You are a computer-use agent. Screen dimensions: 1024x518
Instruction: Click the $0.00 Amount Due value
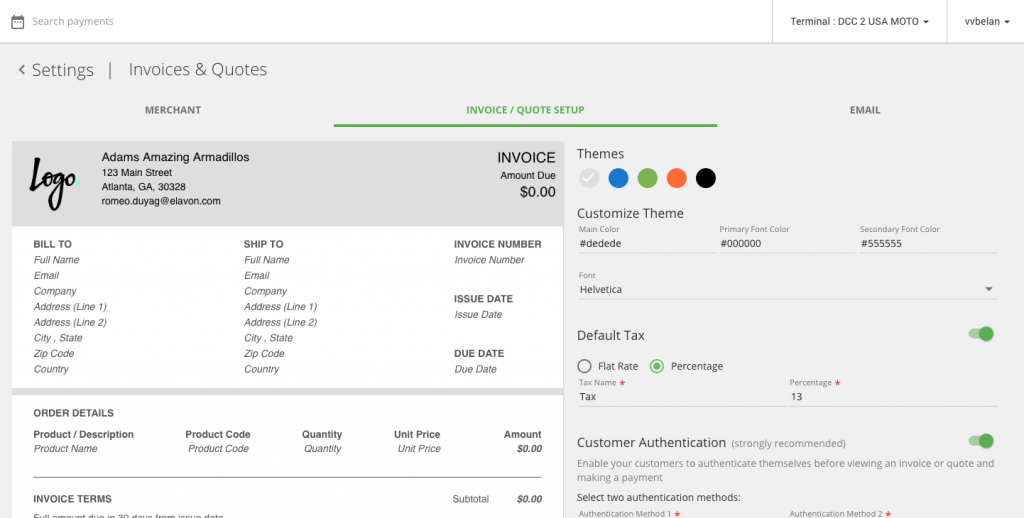[537, 192]
